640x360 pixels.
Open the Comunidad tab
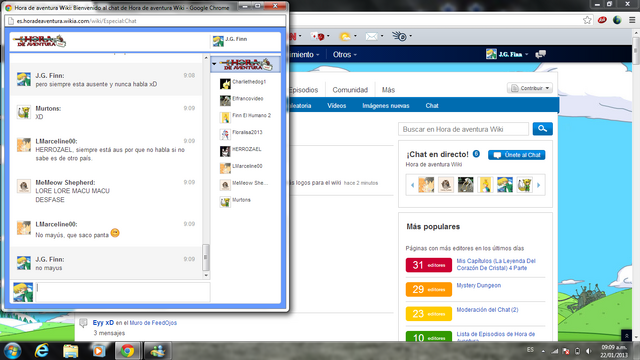[x=350, y=90]
